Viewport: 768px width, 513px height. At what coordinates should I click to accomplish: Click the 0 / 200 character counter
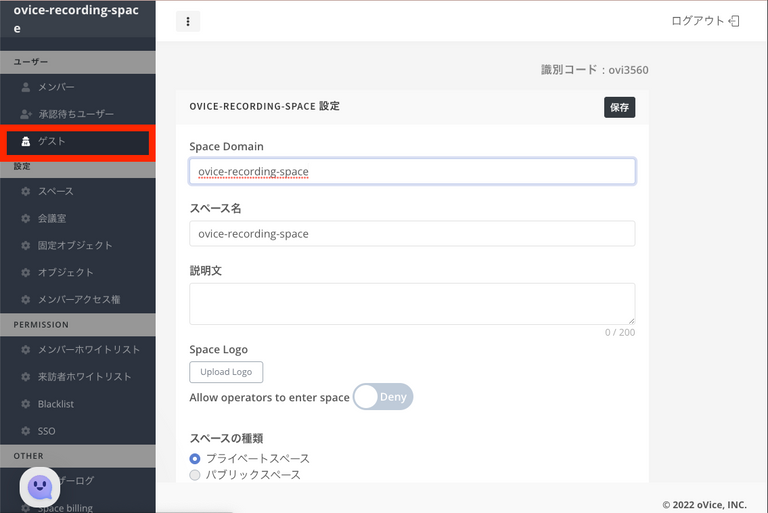pos(620,333)
